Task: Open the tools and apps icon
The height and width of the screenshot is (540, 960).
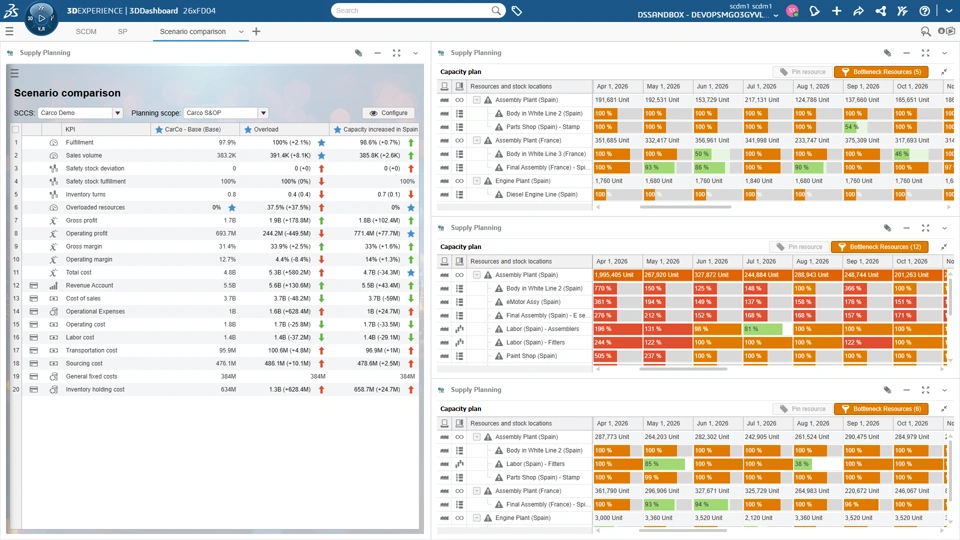Action: click(x=902, y=10)
